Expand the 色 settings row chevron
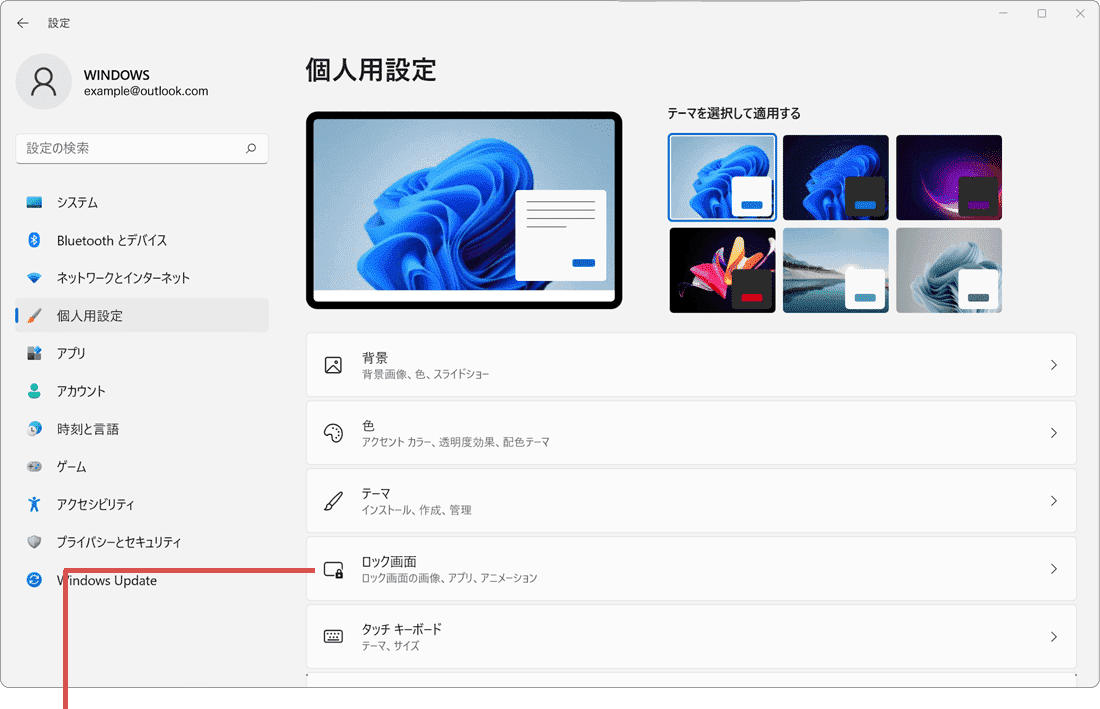The width and height of the screenshot is (1100, 709). pyautogui.click(x=1053, y=433)
